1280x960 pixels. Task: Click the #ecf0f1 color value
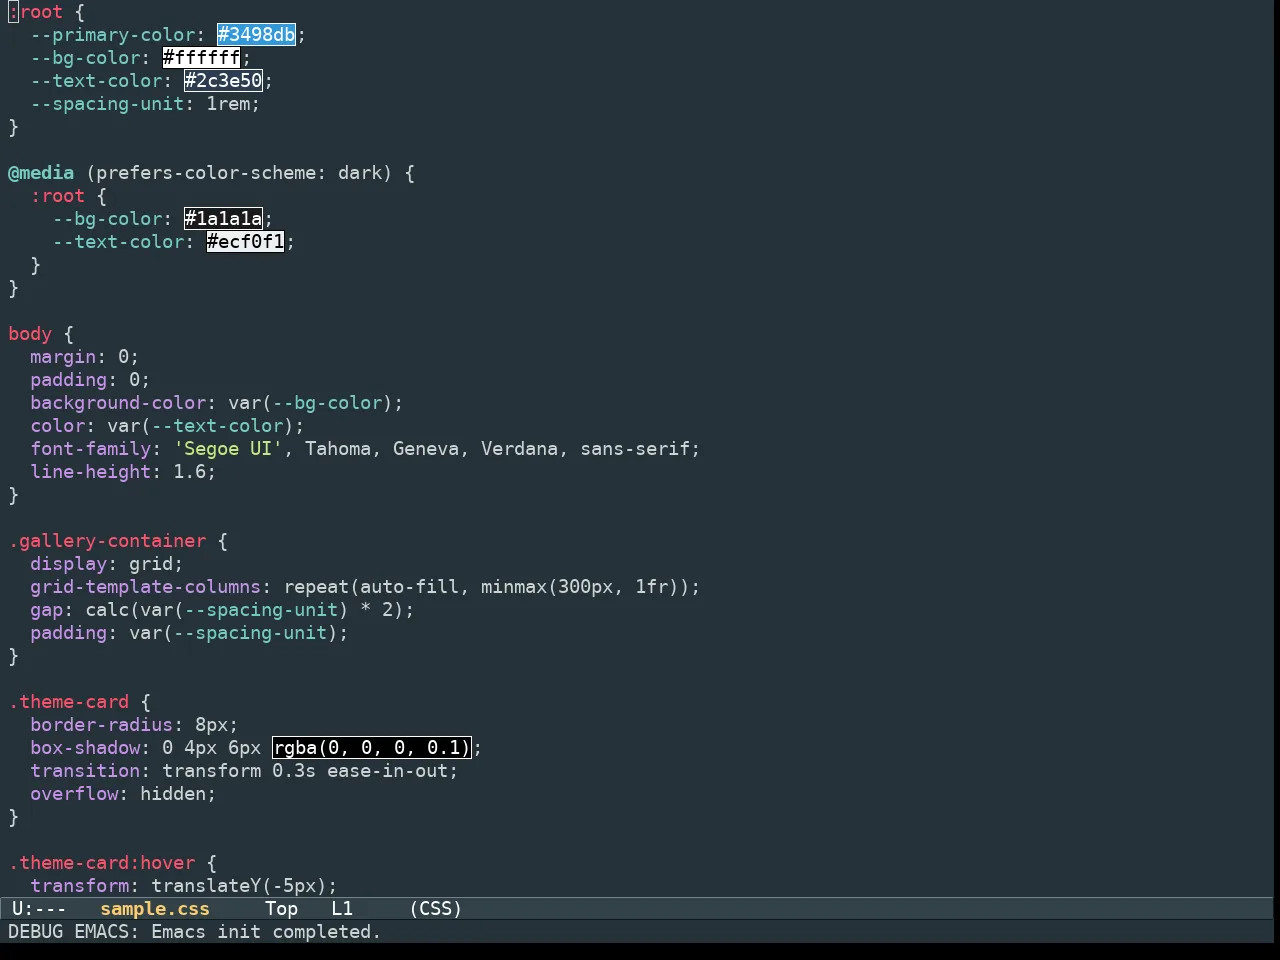[x=245, y=242]
